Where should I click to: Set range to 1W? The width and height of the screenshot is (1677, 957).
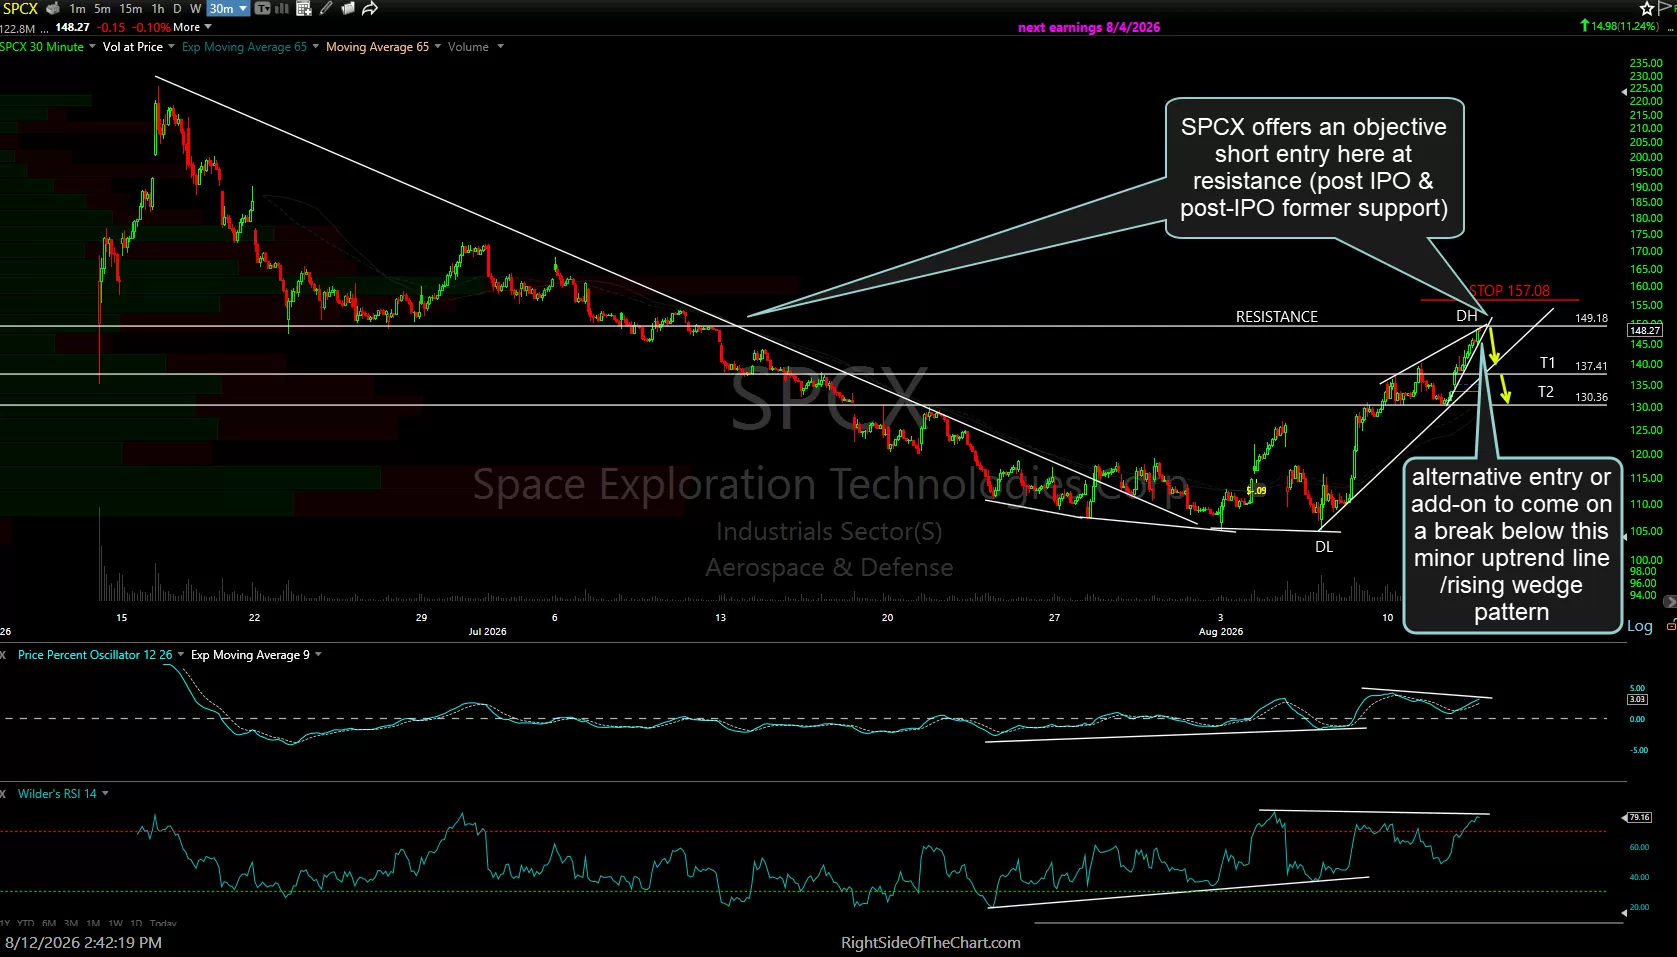point(115,923)
